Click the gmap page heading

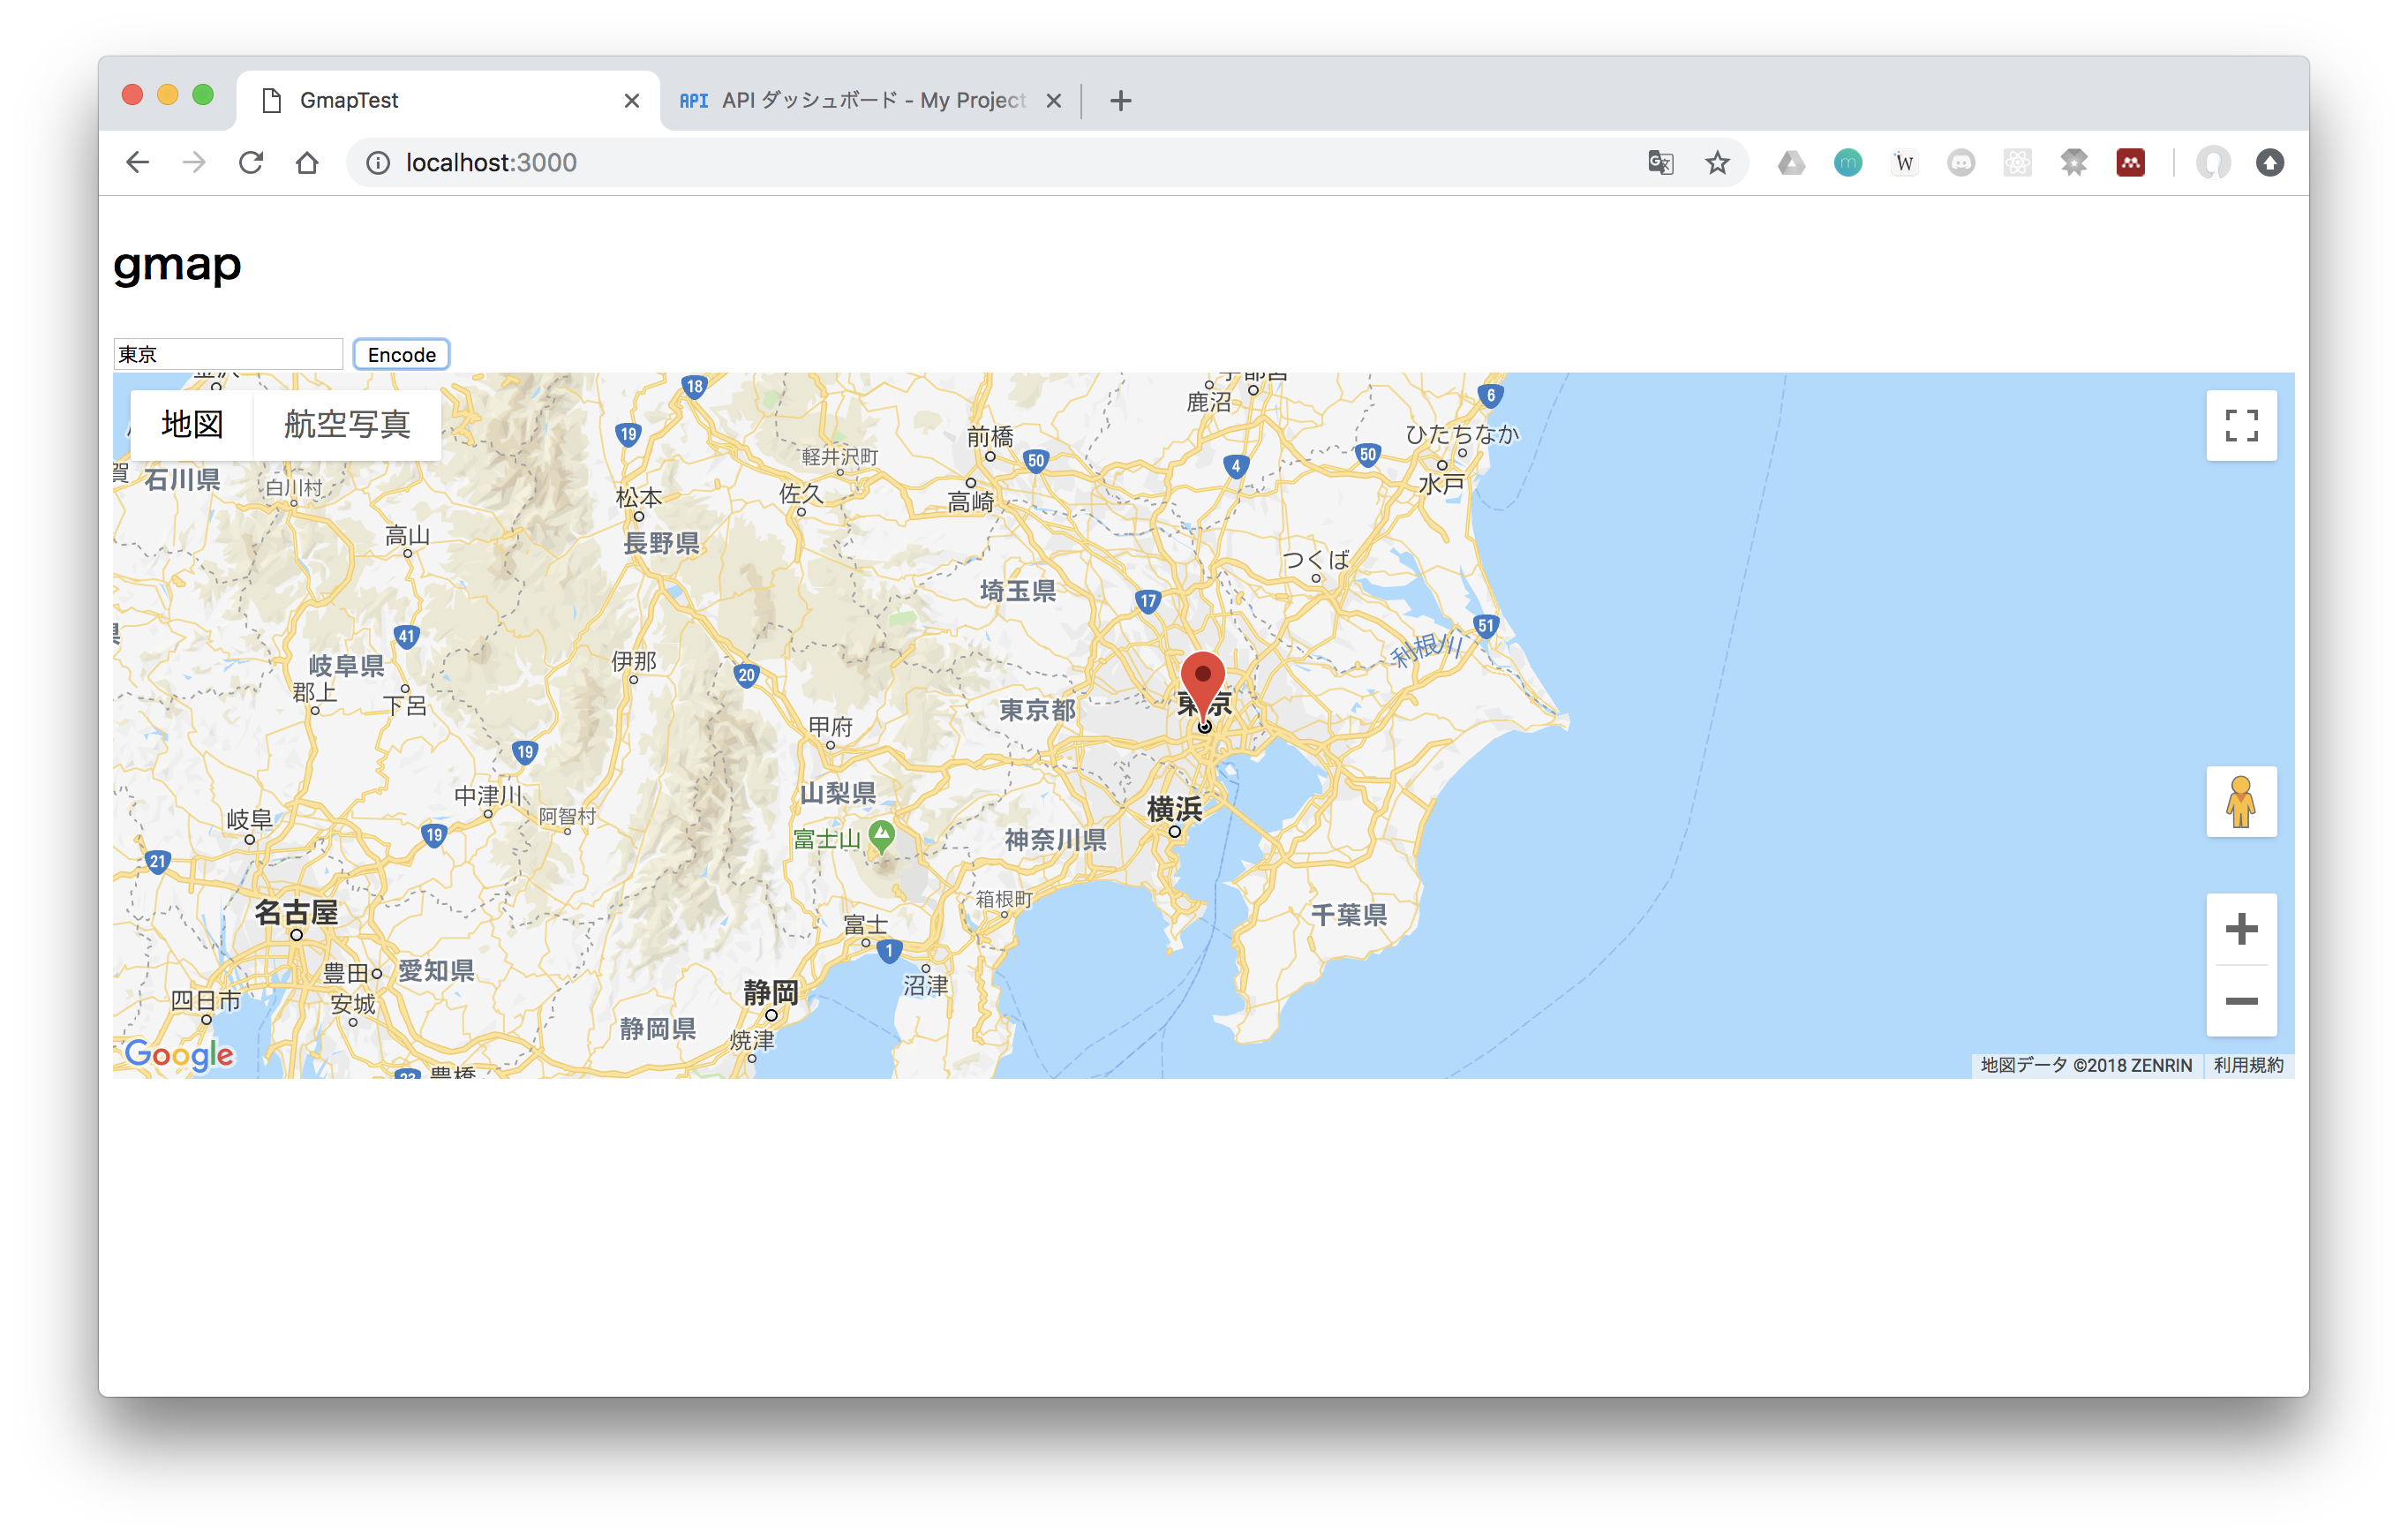(x=178, y=266)
